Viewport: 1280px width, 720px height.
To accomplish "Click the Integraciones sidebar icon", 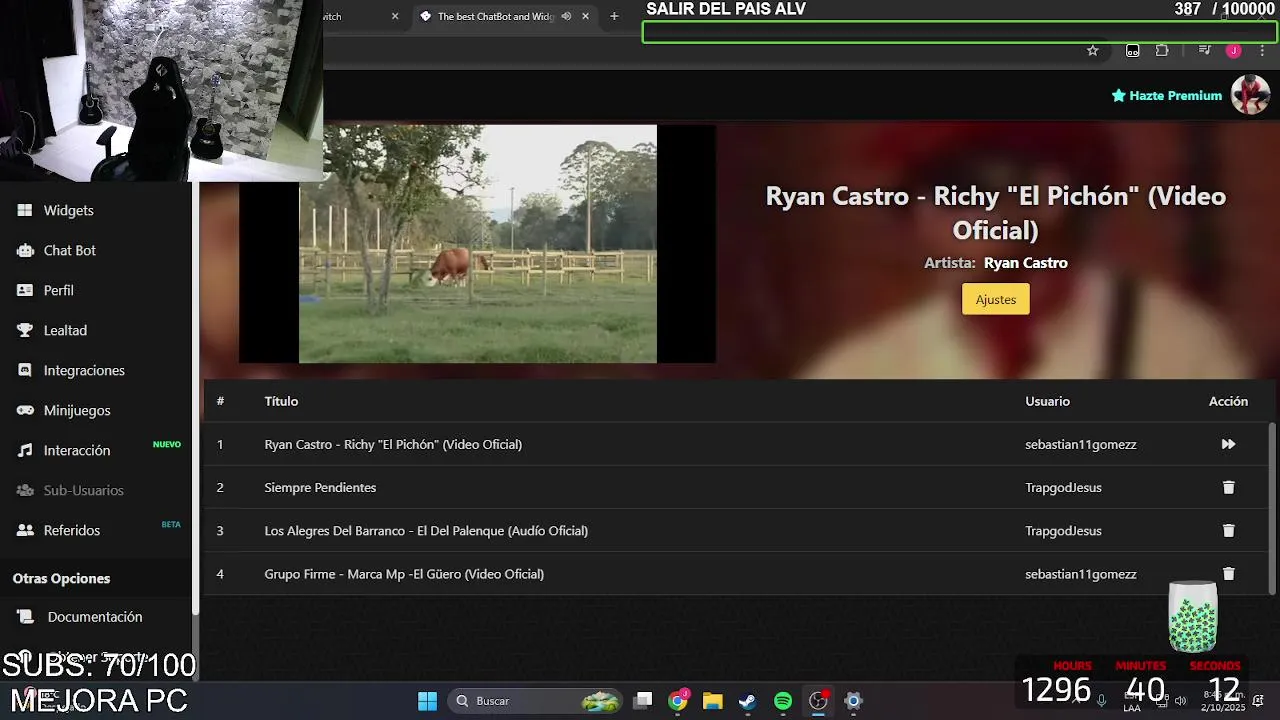I will [x=25, y=370].
